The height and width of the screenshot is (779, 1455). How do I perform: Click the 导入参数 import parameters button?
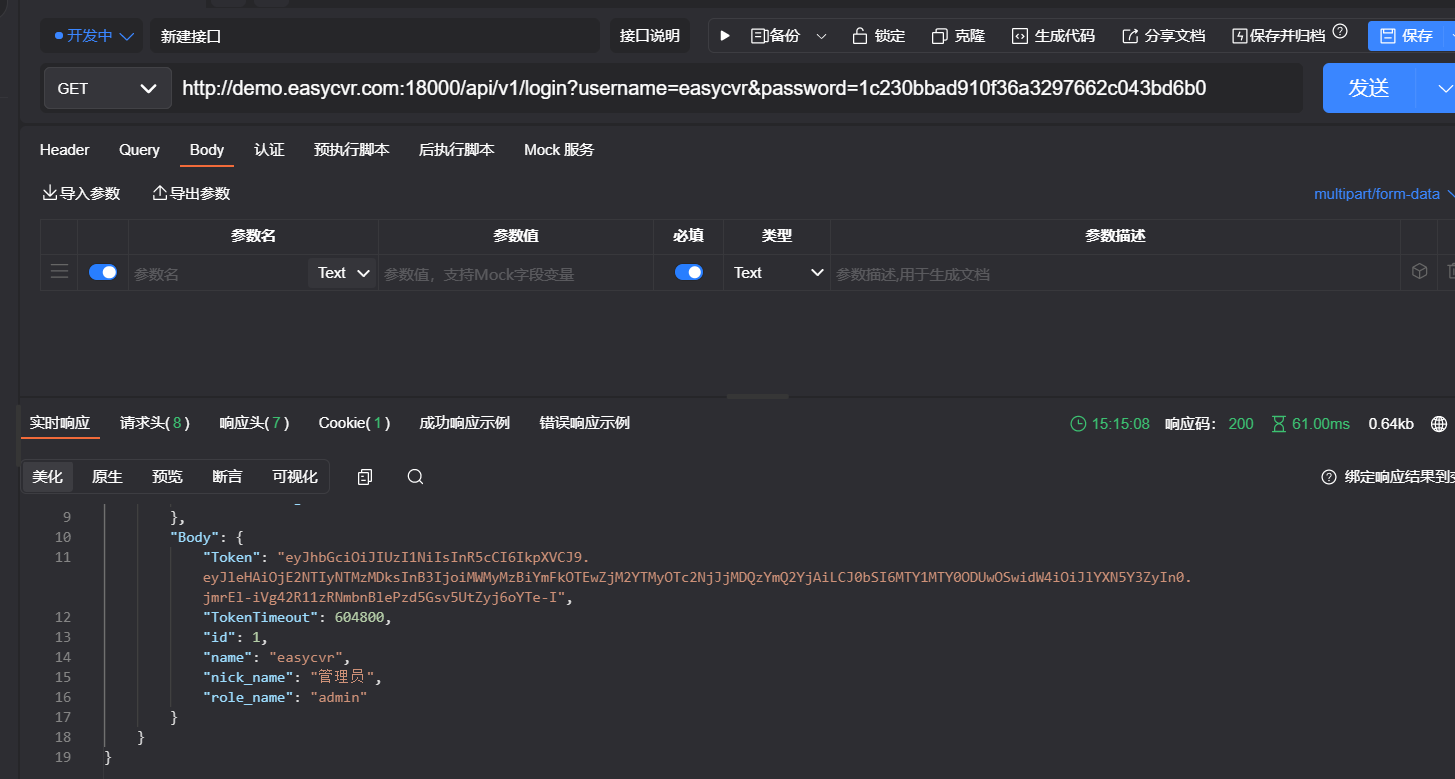coord(81,193)
